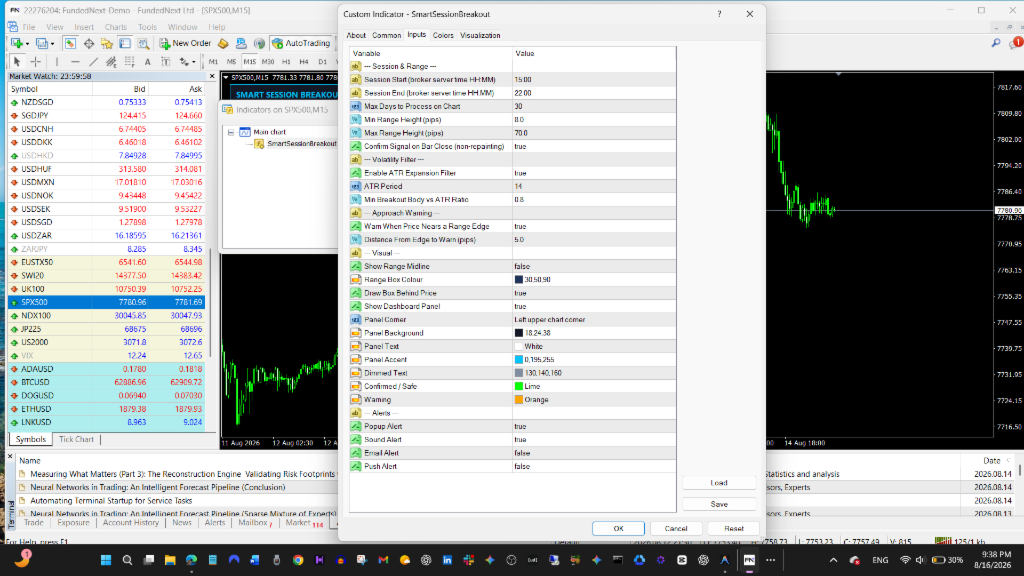
Task: Click the OK button
Action: 618,528
